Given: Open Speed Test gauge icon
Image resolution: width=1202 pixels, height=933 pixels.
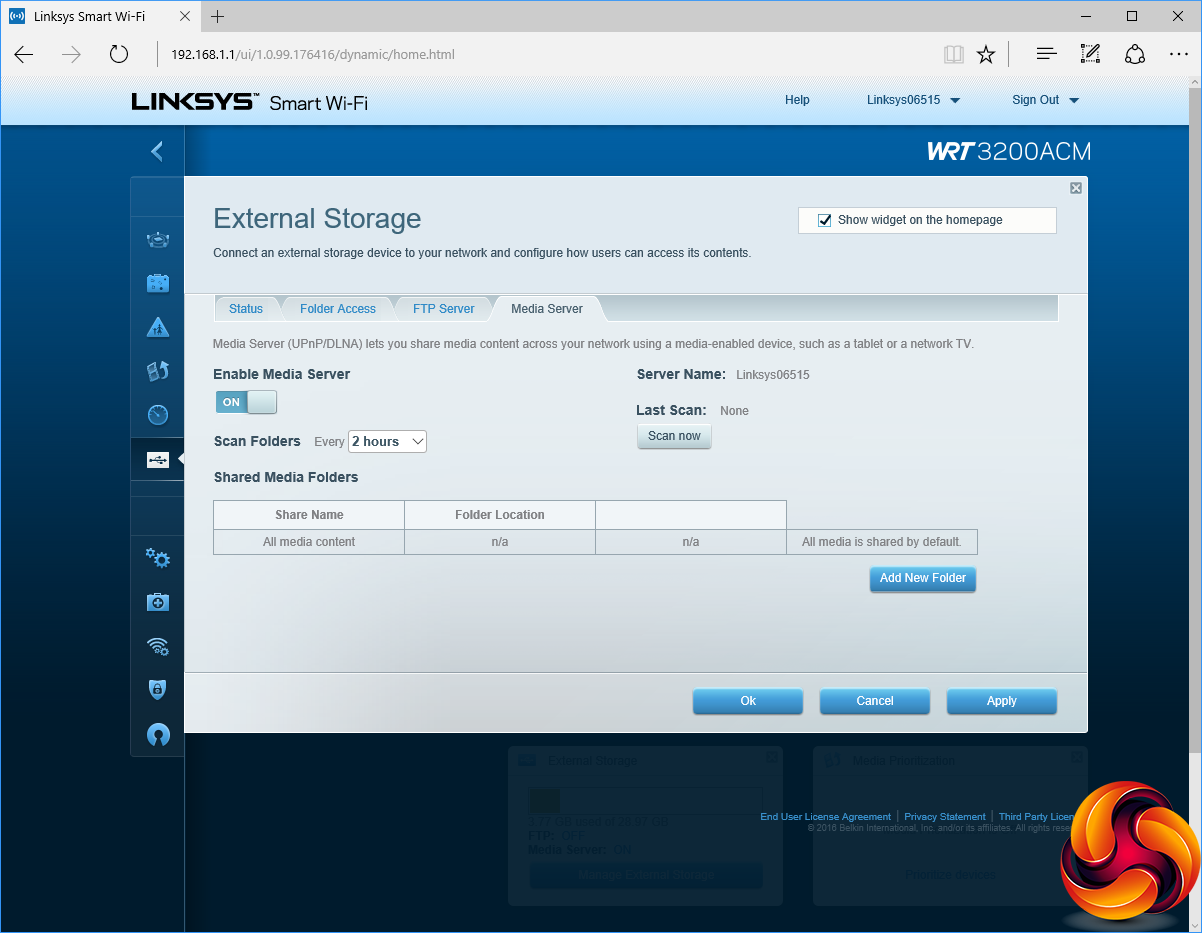Looking at the screenshot, I should click(157, 415).
